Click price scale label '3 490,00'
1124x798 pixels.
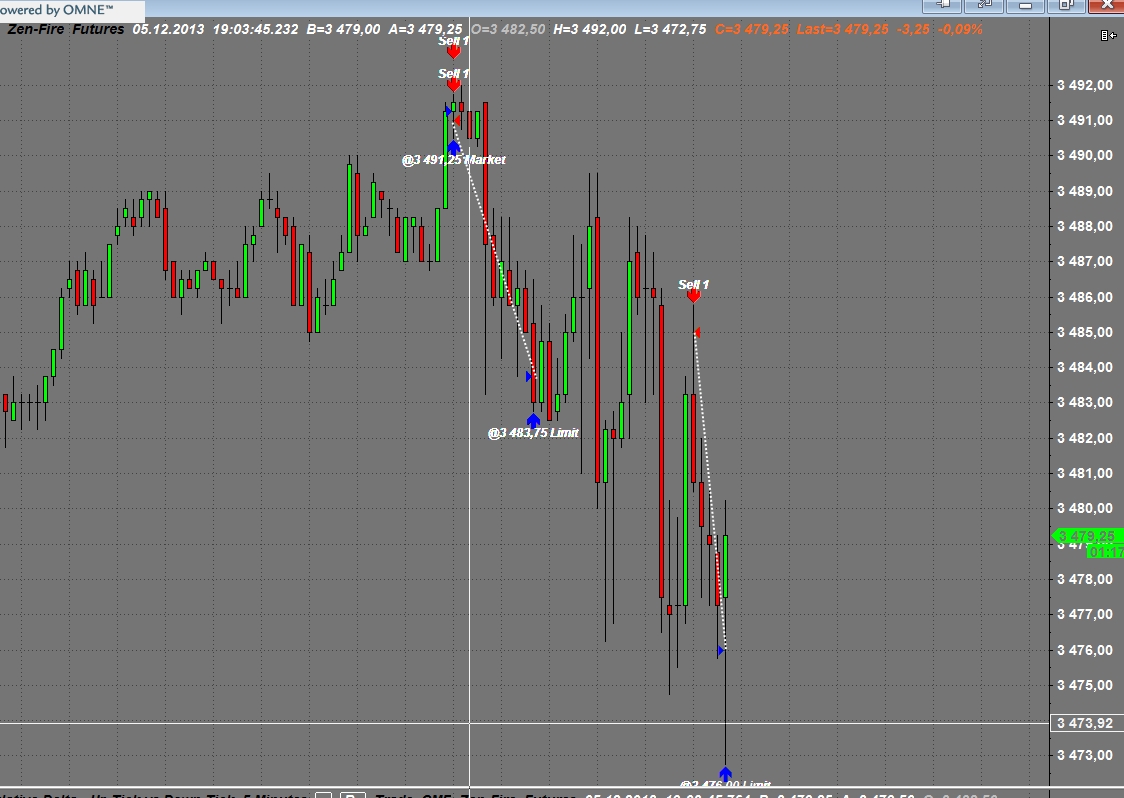coord(1085,156)
